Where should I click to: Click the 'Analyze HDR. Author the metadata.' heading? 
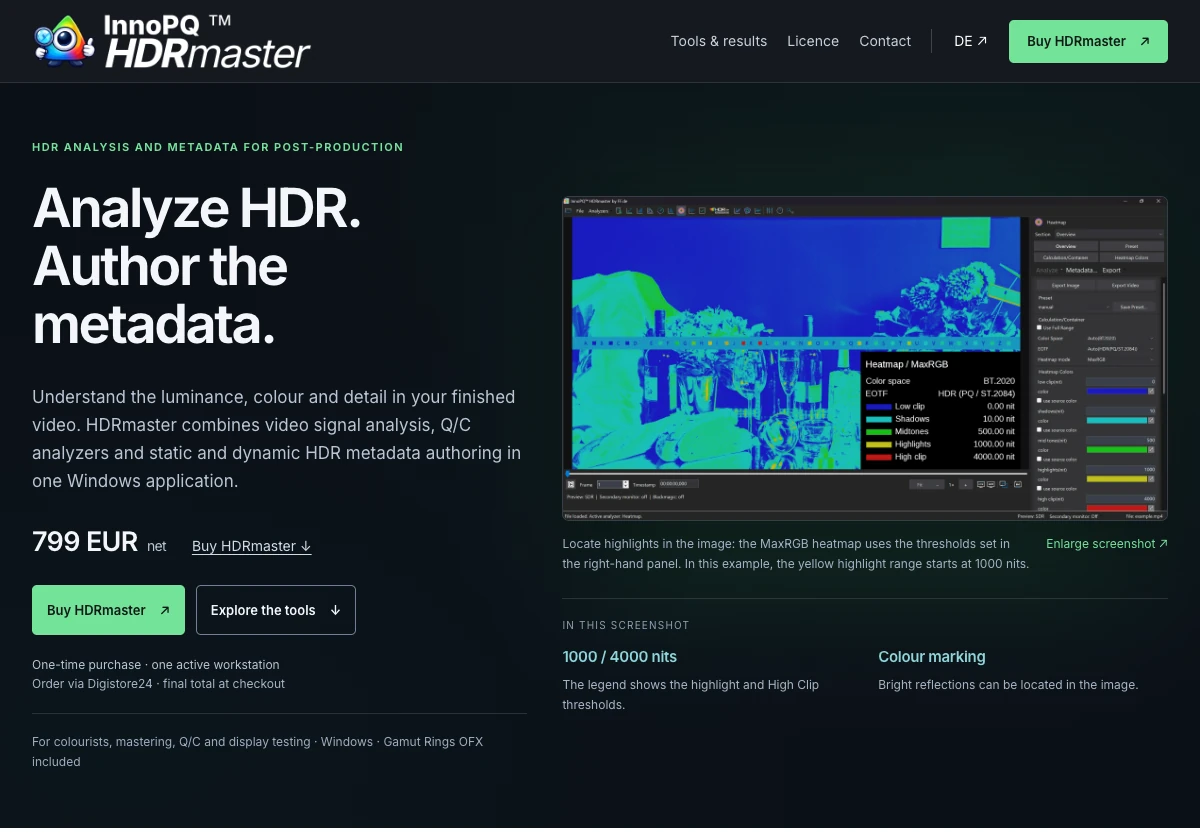[x=197, y=266]
